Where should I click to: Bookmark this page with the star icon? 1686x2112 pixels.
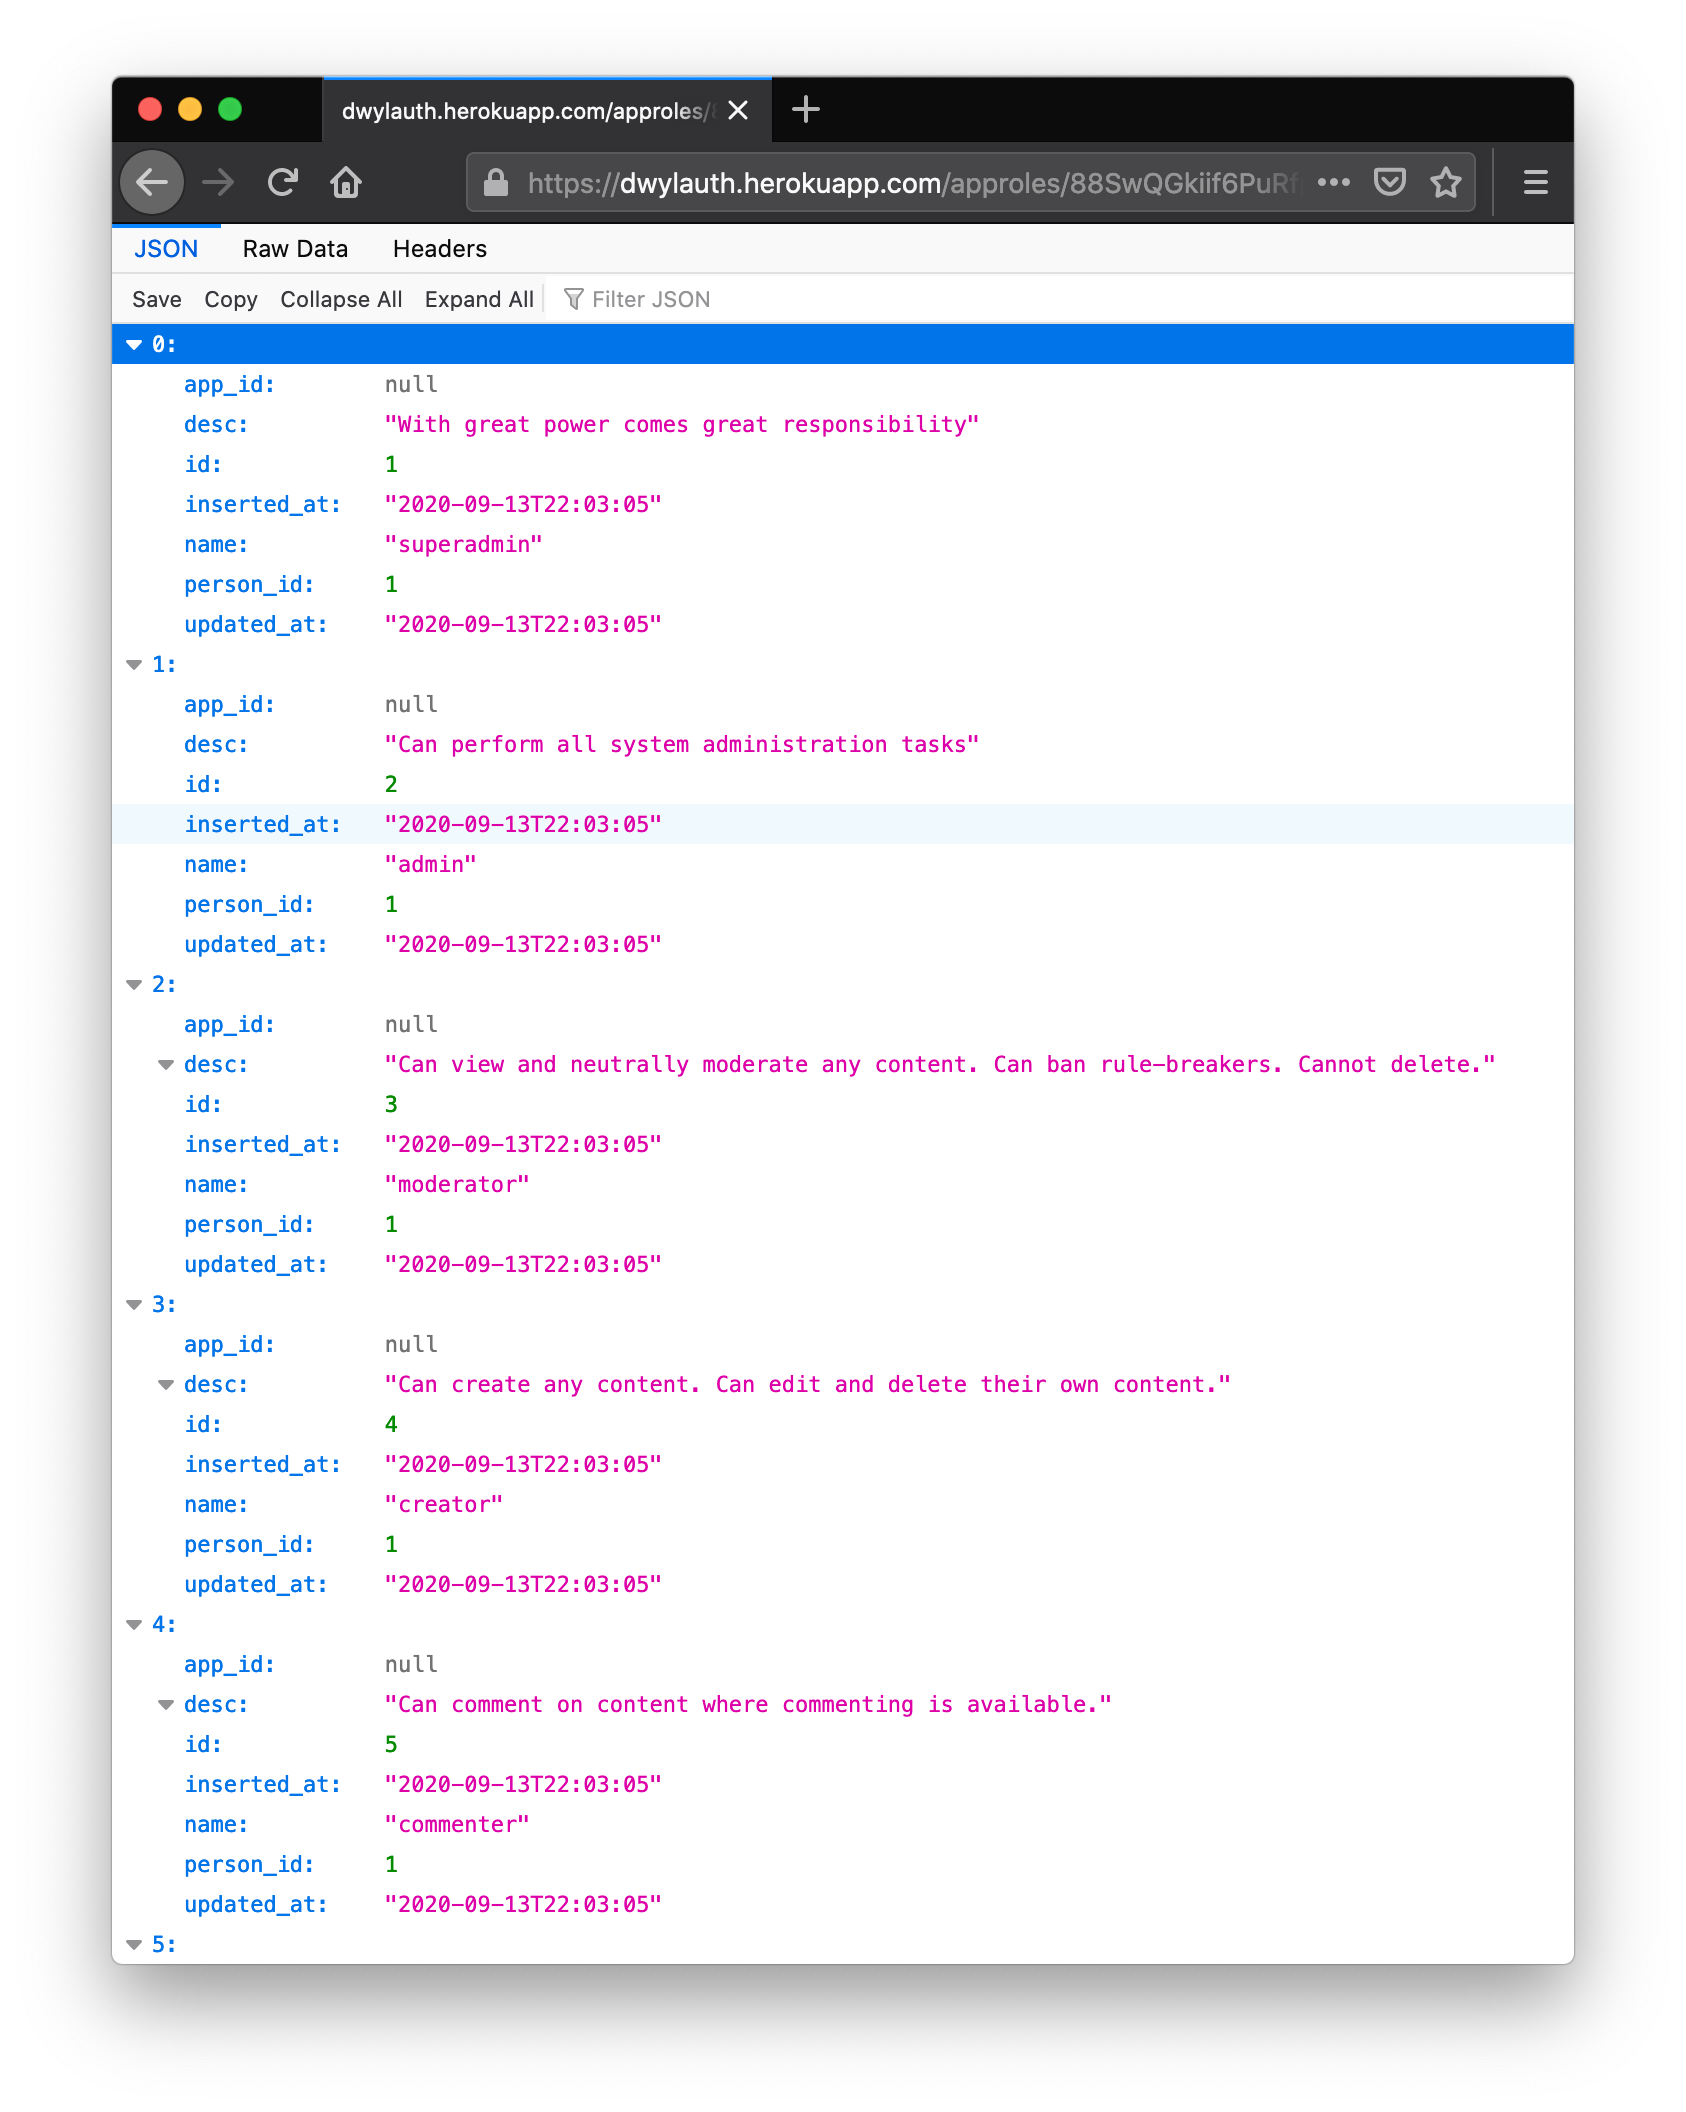1445,182
